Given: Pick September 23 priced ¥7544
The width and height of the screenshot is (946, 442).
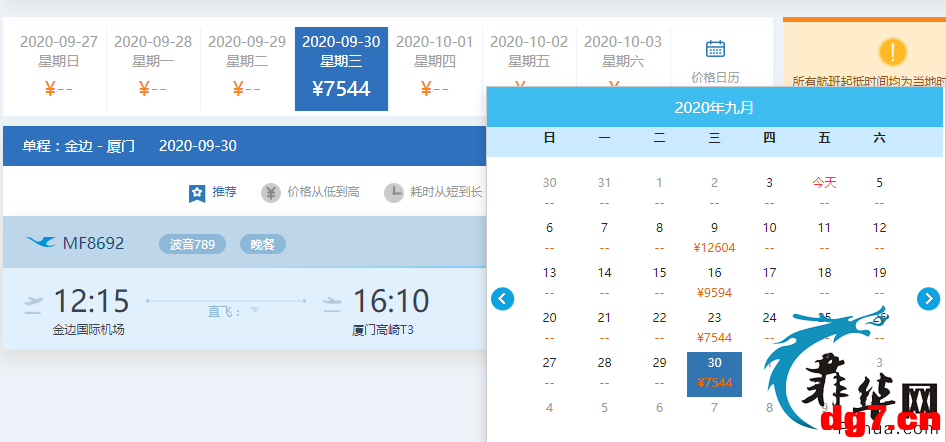Looking at the screenshot, I should (x=714, y=327).
